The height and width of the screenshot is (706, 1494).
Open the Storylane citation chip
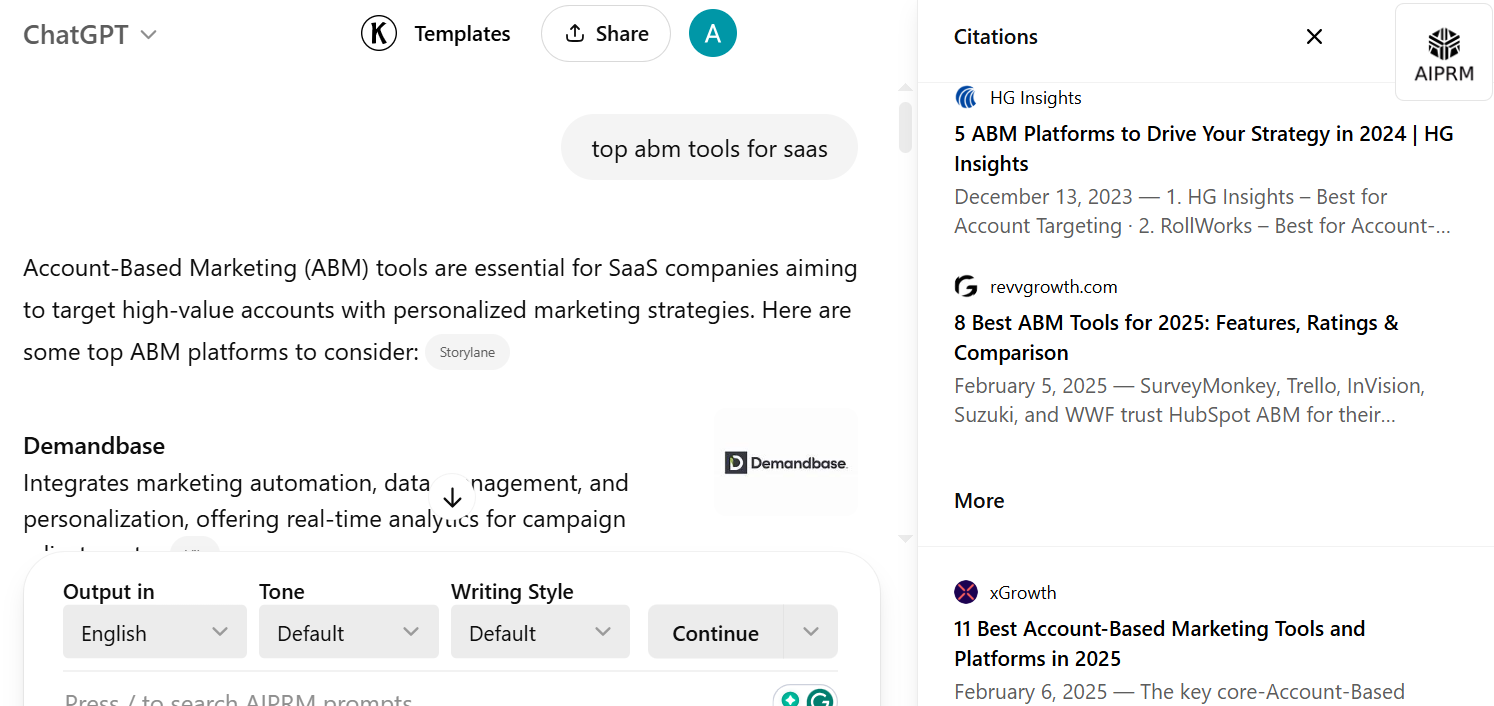pyautogui.click(x=467, y=352)
